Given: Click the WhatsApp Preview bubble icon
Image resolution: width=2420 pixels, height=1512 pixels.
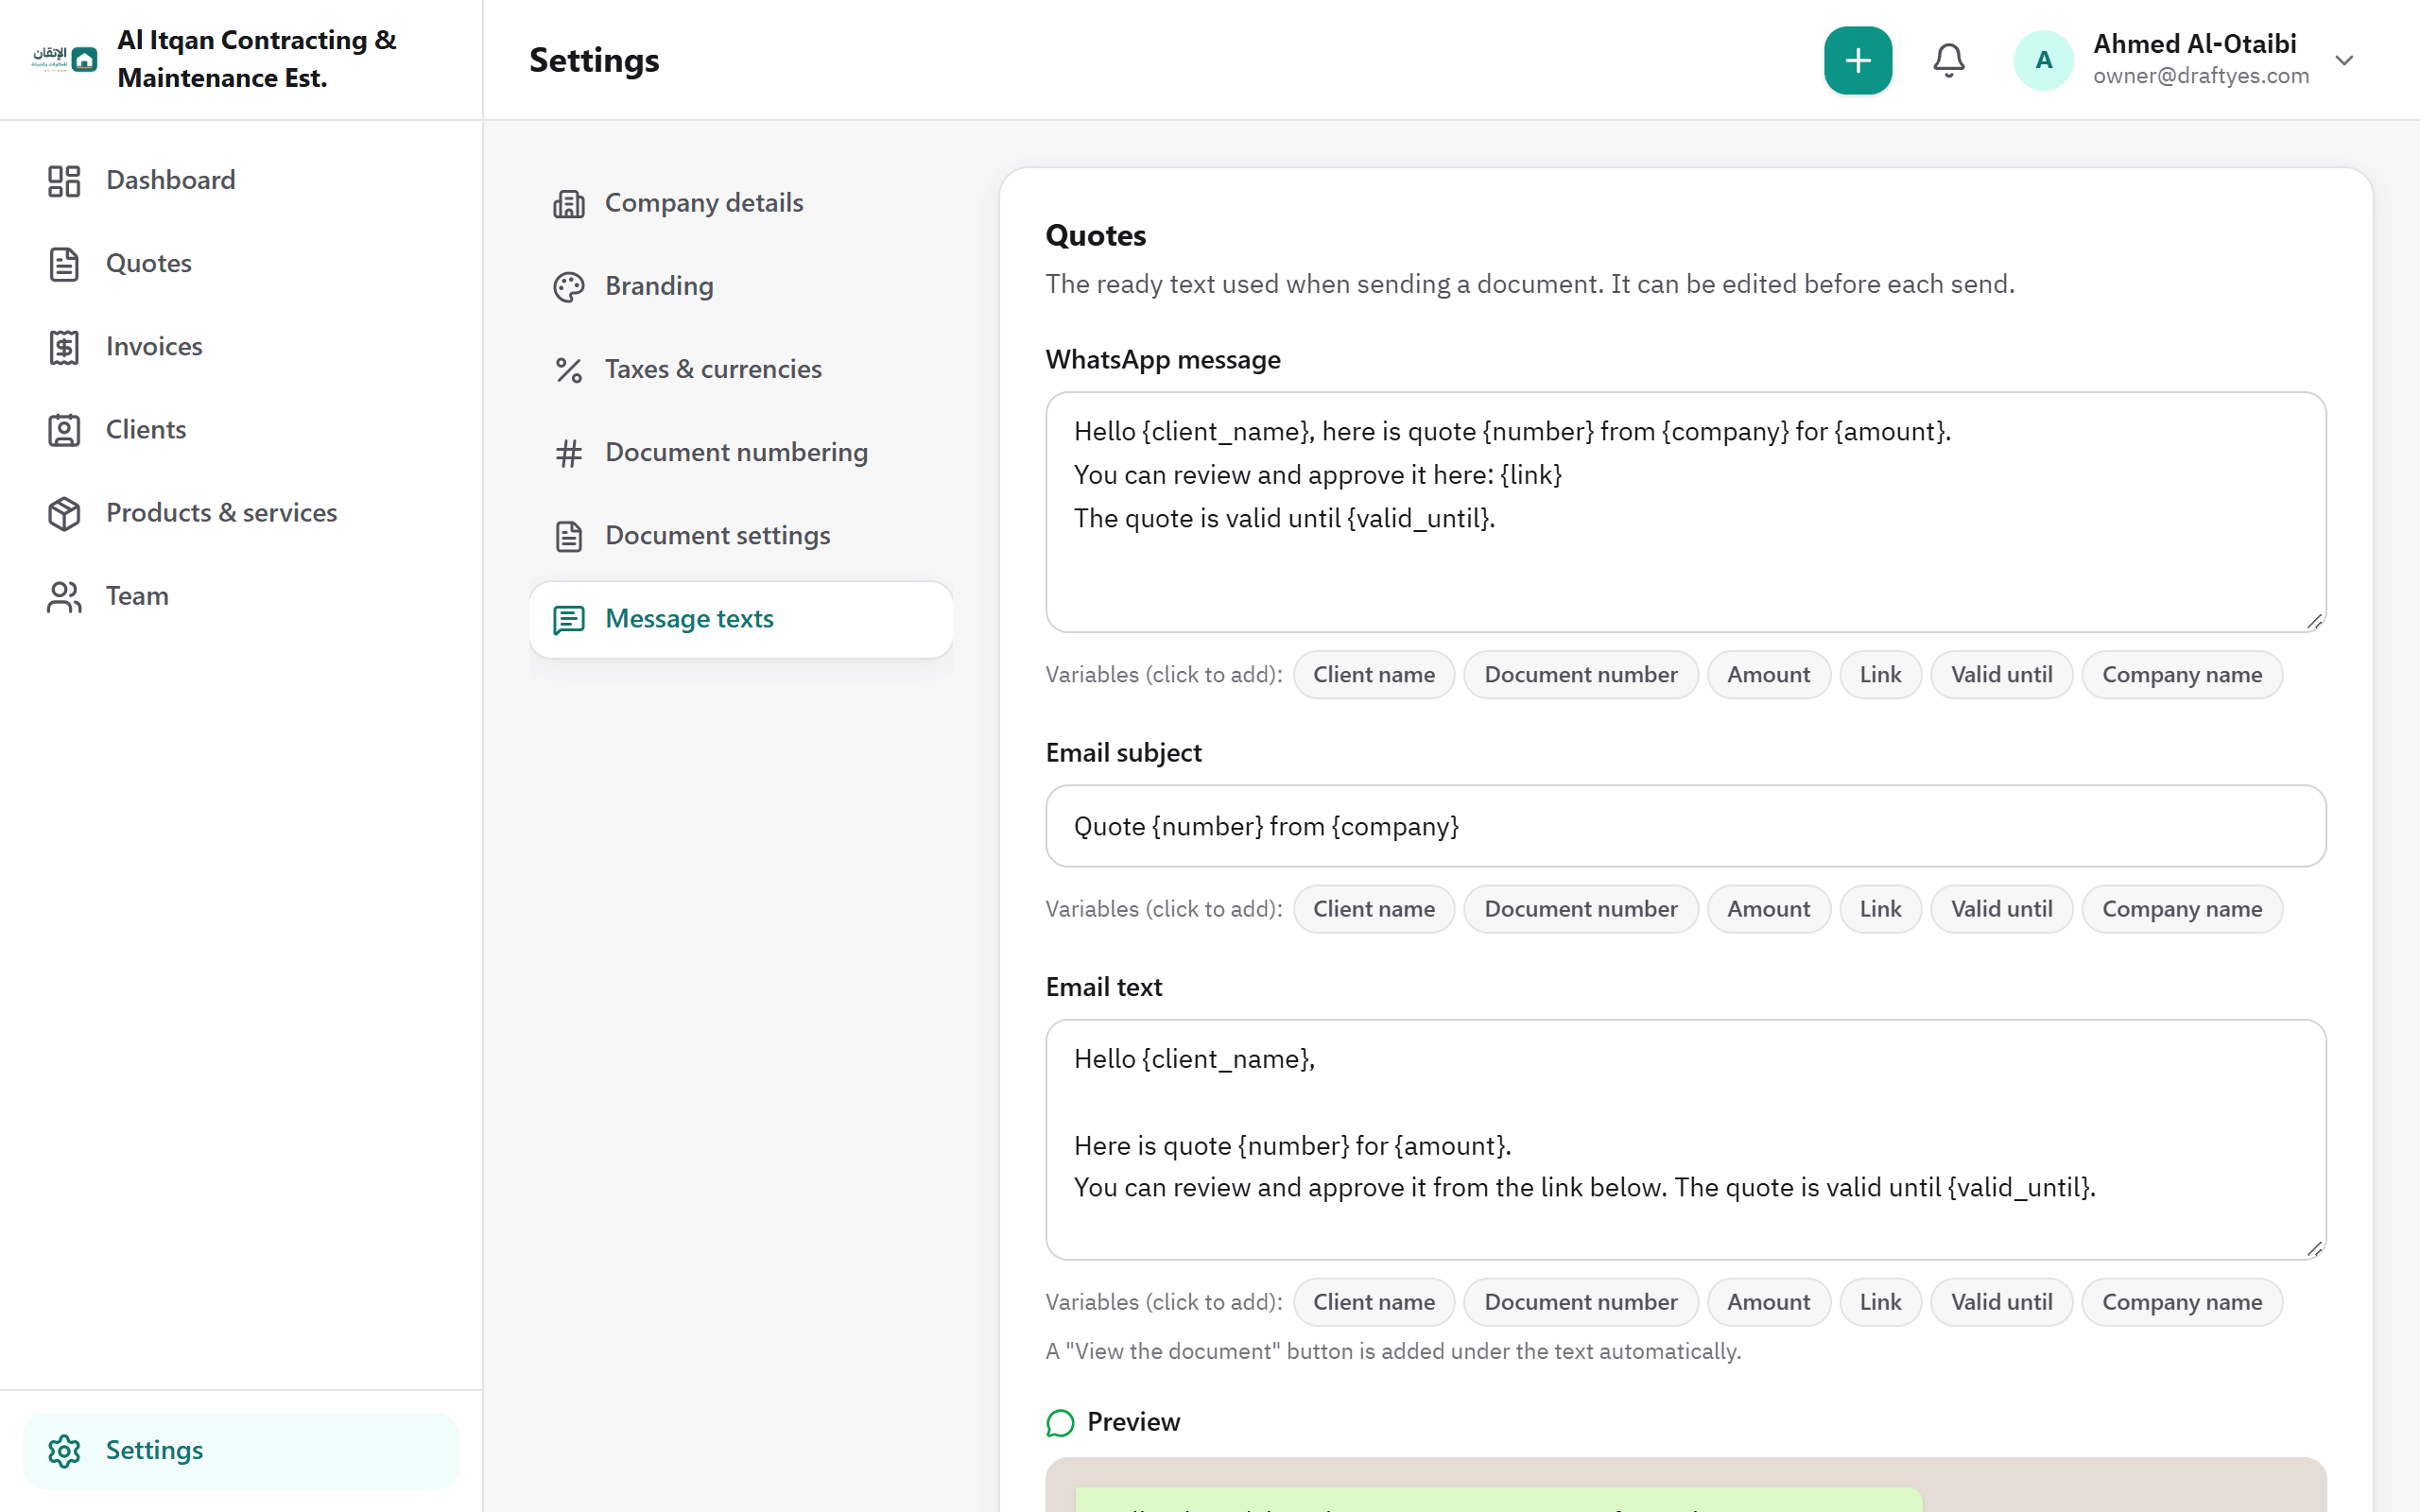Looking at the screenshot, I should (1060, 1422).
